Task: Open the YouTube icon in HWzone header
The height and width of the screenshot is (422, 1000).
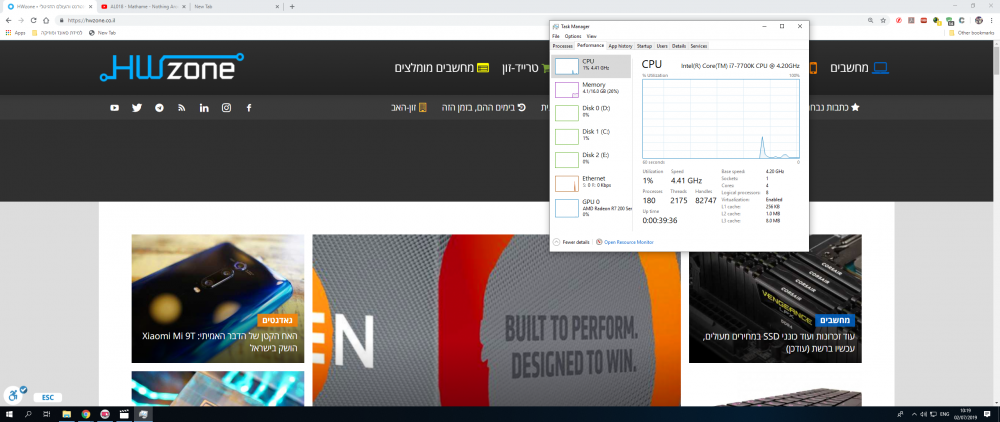Action: tap(114, 108)
